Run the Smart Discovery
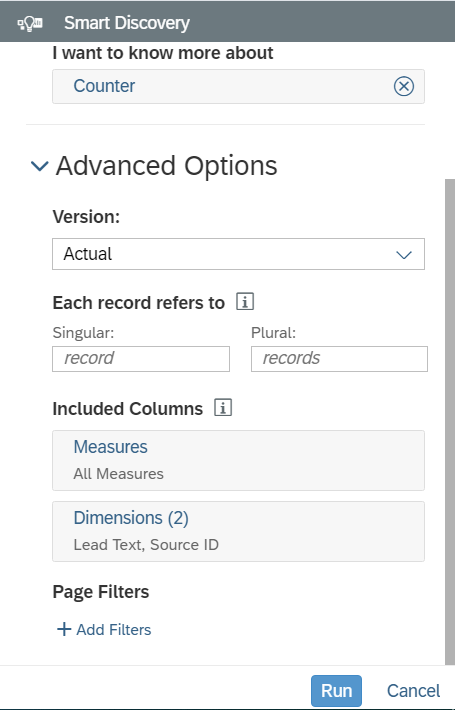Screen dimensions: 455x710 click(x=336, y=691)
